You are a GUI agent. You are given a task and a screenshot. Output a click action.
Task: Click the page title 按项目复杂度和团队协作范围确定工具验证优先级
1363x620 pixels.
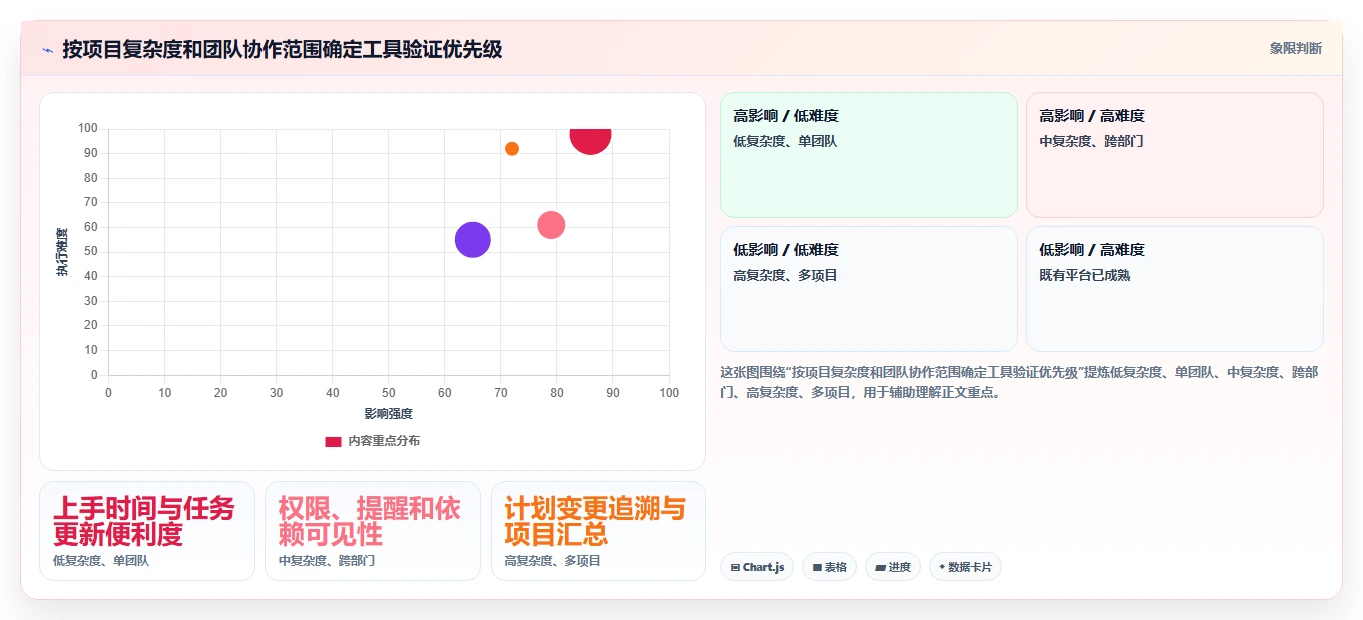coord(282,49)
